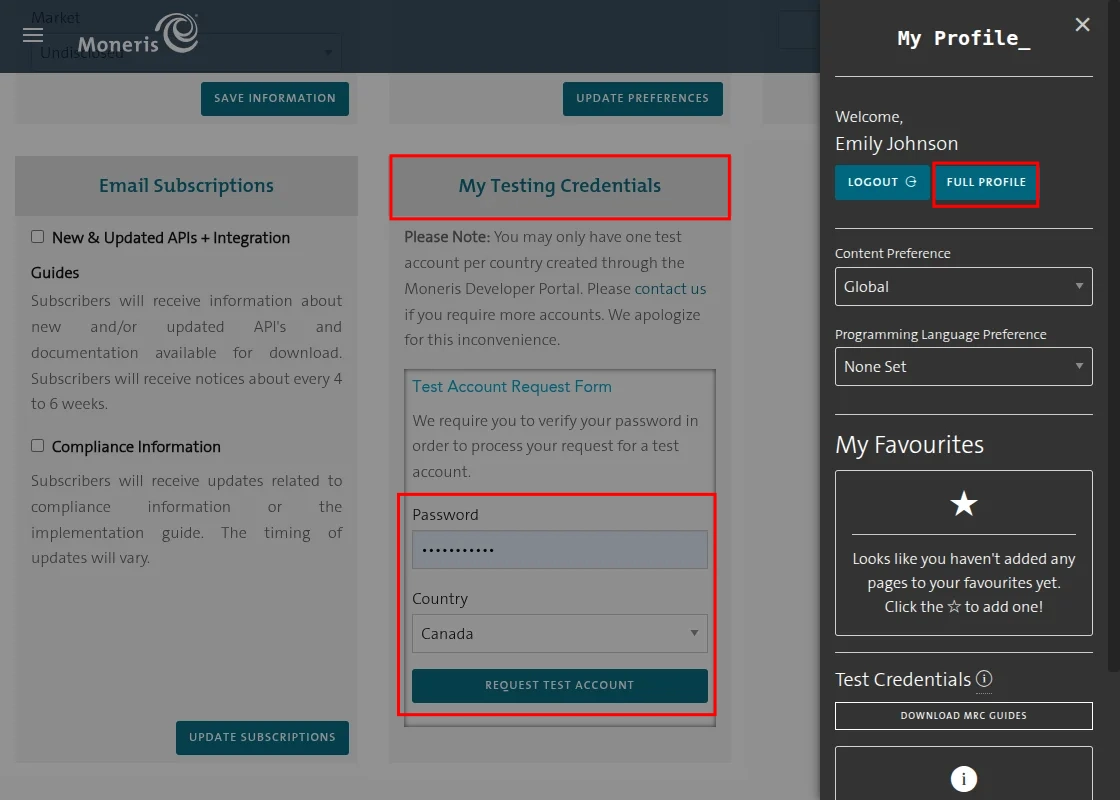Check the Compliance Information checkbox
1120x800 pixels.
click(x=38, y=446)
